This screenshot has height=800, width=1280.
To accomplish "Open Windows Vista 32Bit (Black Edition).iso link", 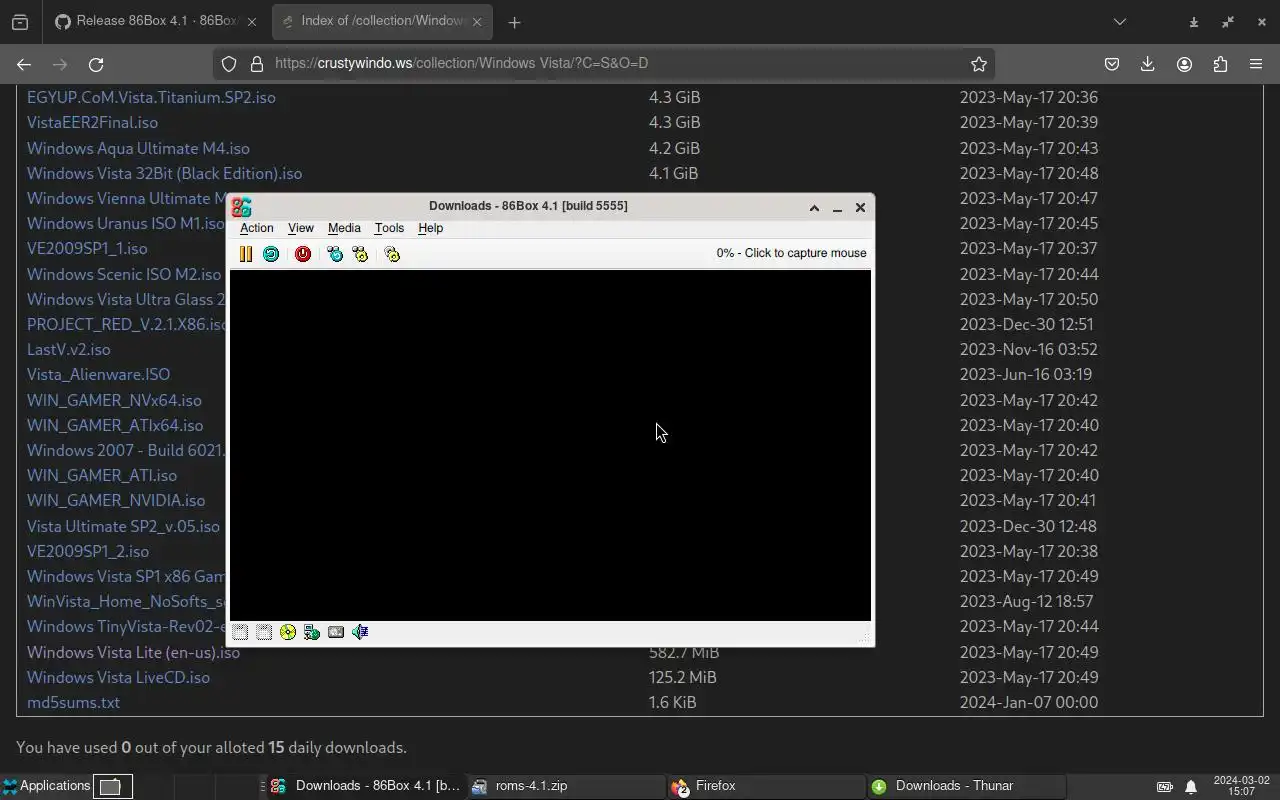I will [x=164, y=173].
